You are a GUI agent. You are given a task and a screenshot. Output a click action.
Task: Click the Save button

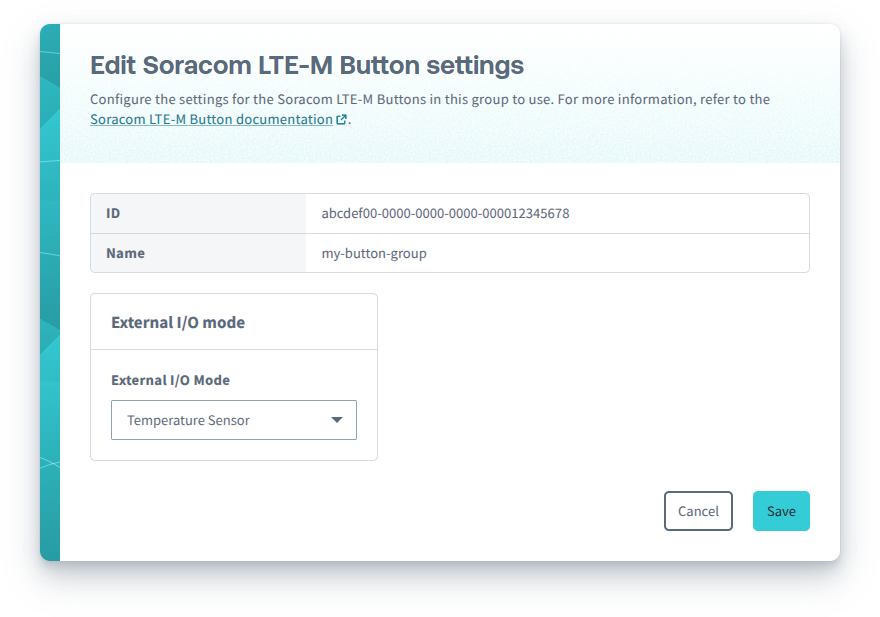[x=781, y=511]
